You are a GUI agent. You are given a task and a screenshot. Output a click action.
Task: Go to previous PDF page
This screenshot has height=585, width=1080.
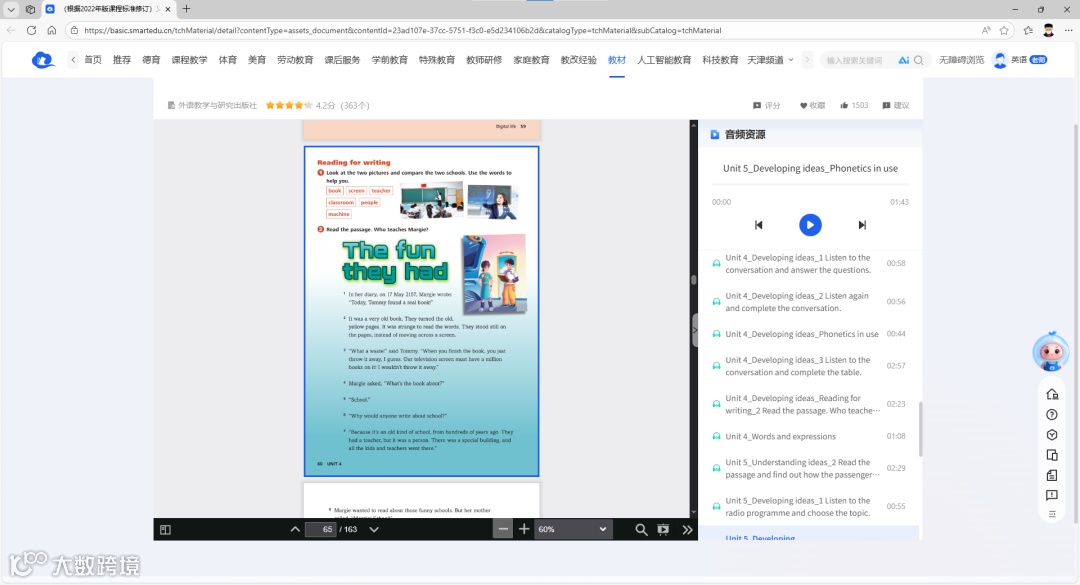tap(295, 529)
